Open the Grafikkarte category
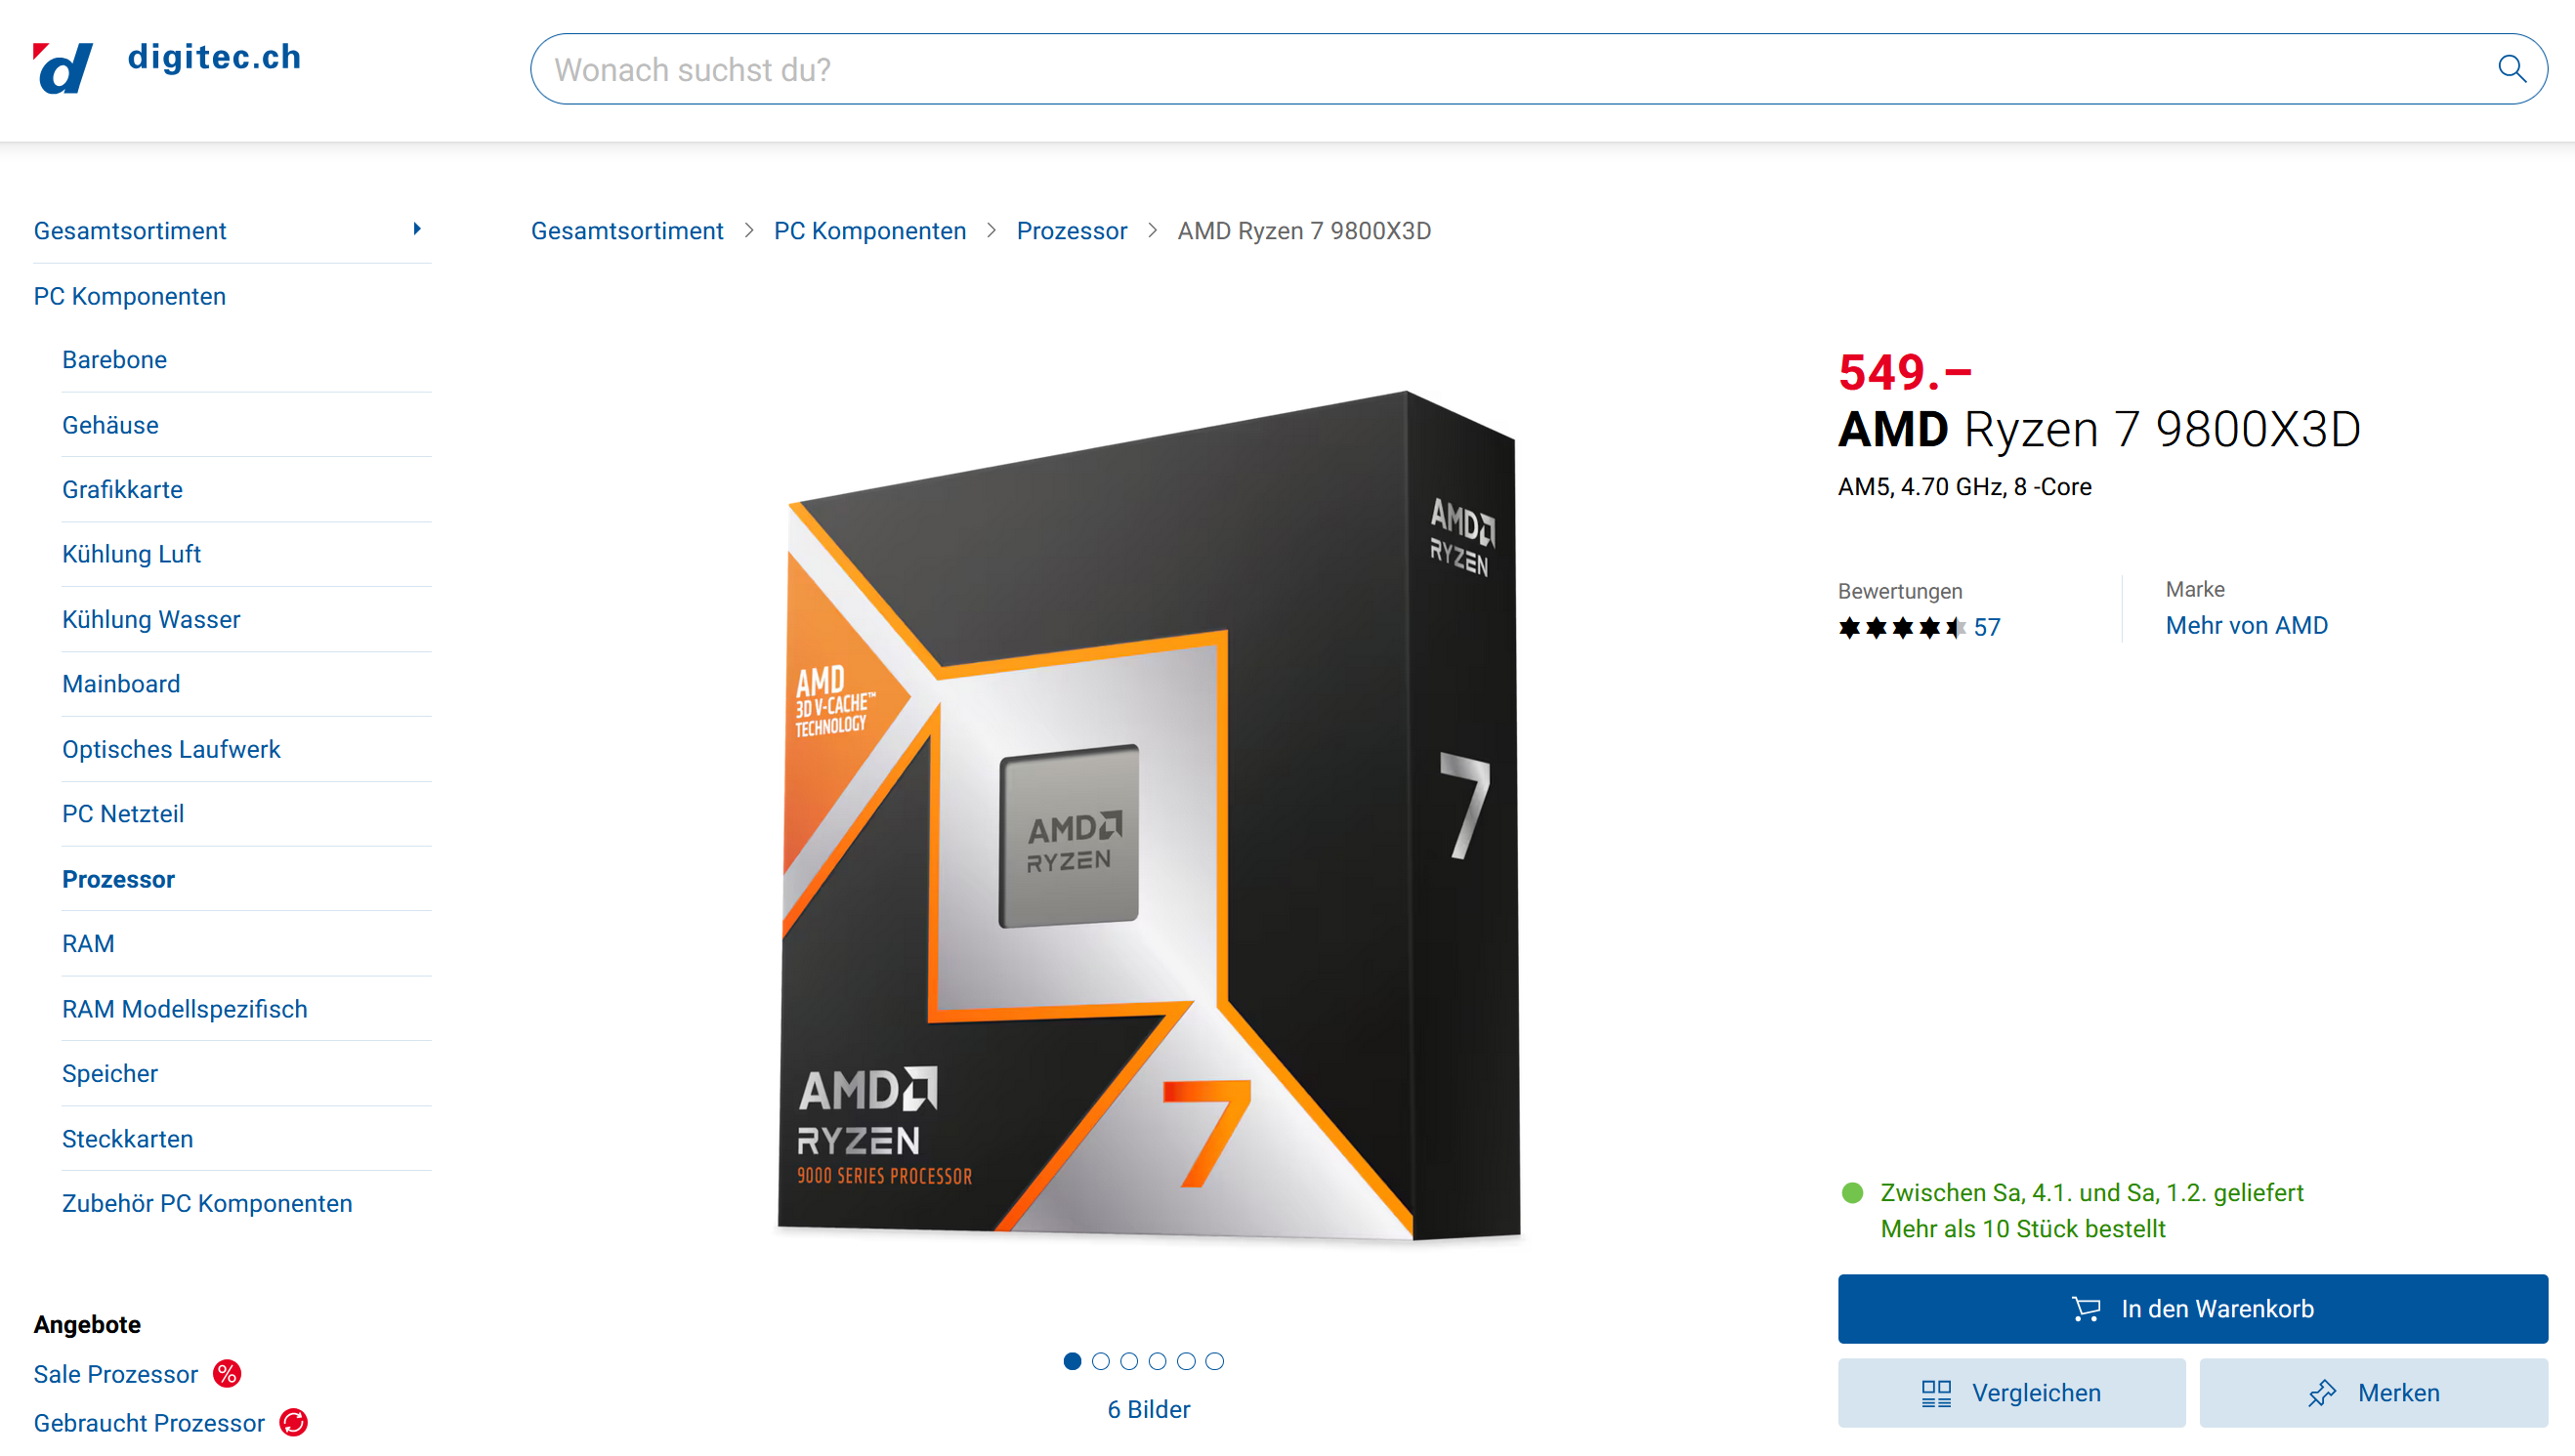The height and width of the screenshot is (1456, 2575). pos(122,489)
